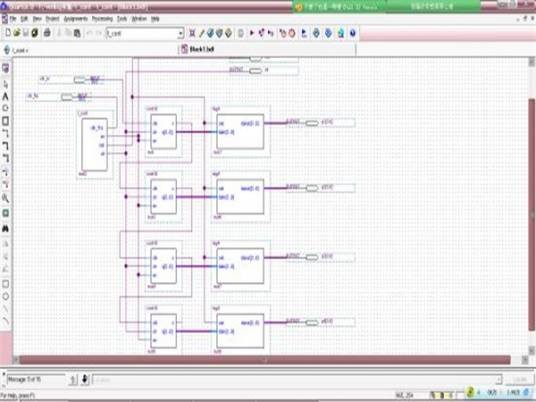Click the Stop Processing red icon
The height and width of the screenshot is (402, 536).
tap(292, 33)
